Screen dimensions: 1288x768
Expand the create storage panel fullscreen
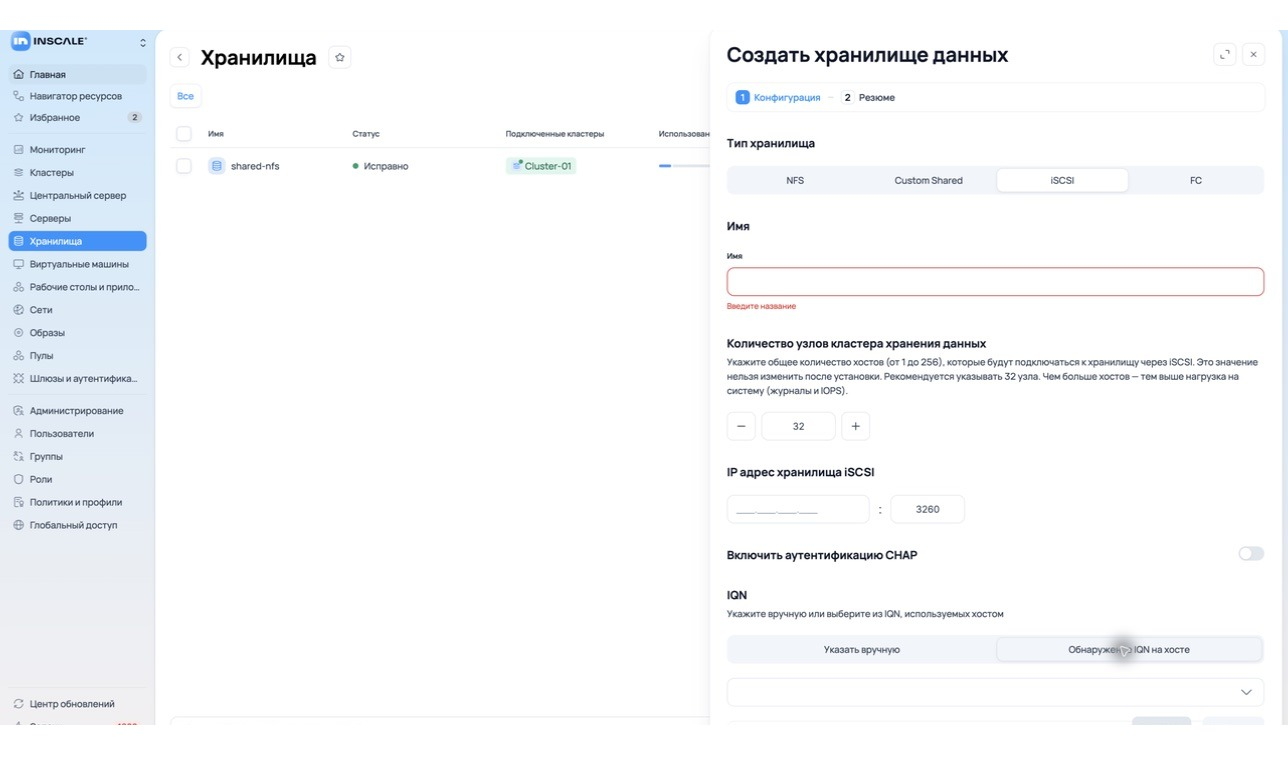coord(1225,55)
